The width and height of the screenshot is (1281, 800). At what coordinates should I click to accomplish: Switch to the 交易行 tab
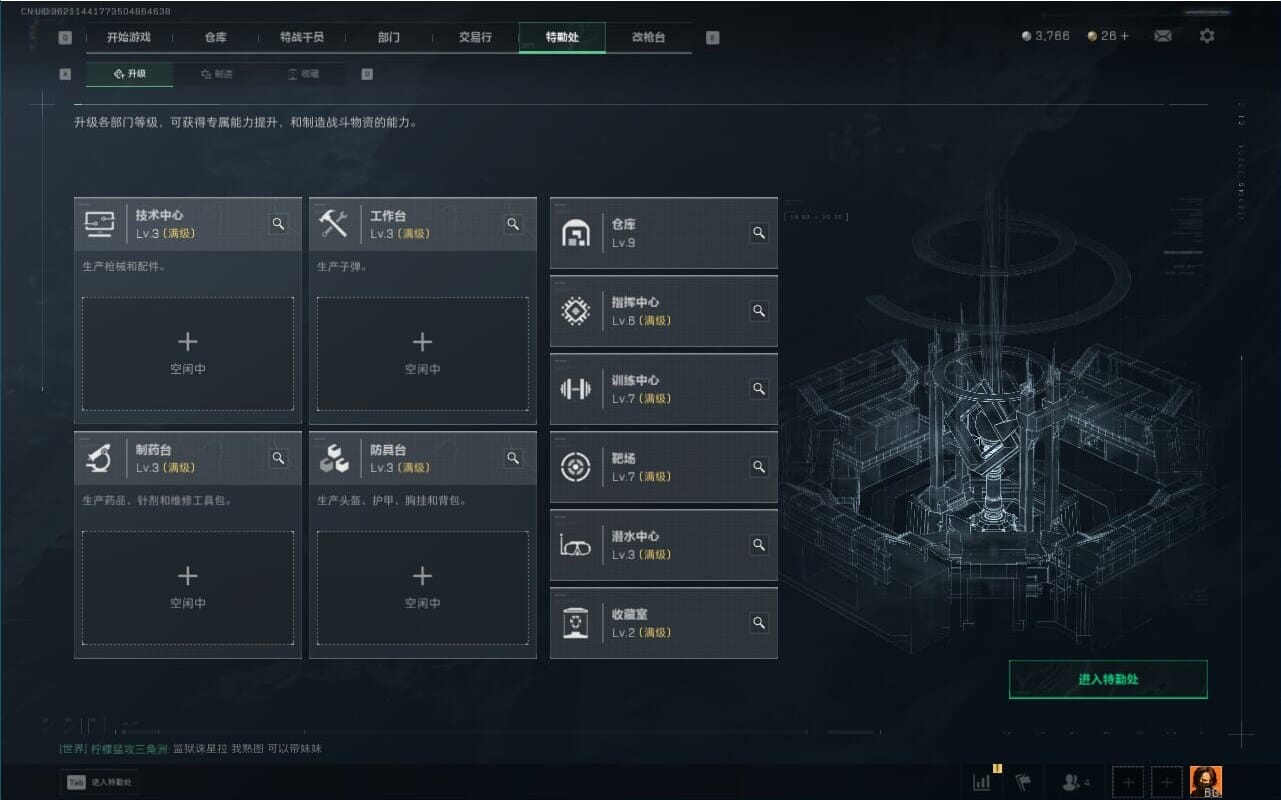pyautogui.click(x=475, y=37)
